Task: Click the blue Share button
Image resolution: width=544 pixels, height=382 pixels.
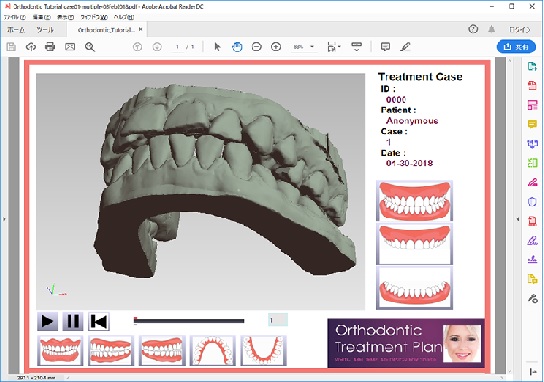Action: coord(516,47)
